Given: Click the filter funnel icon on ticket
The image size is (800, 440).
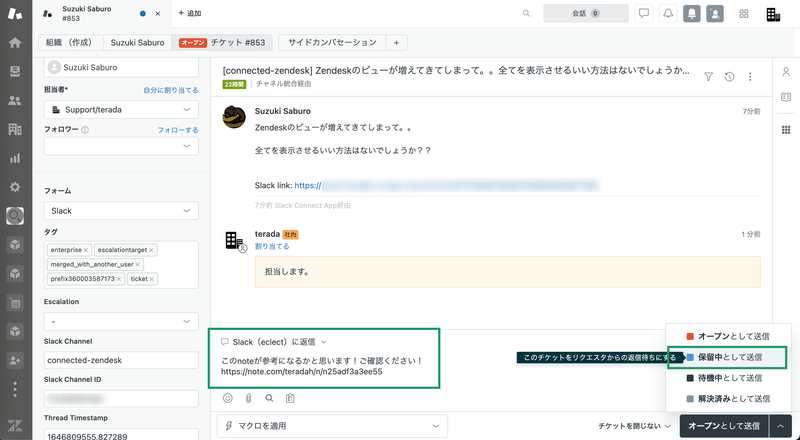Looking at the screenshot, I should coord(708,77).
